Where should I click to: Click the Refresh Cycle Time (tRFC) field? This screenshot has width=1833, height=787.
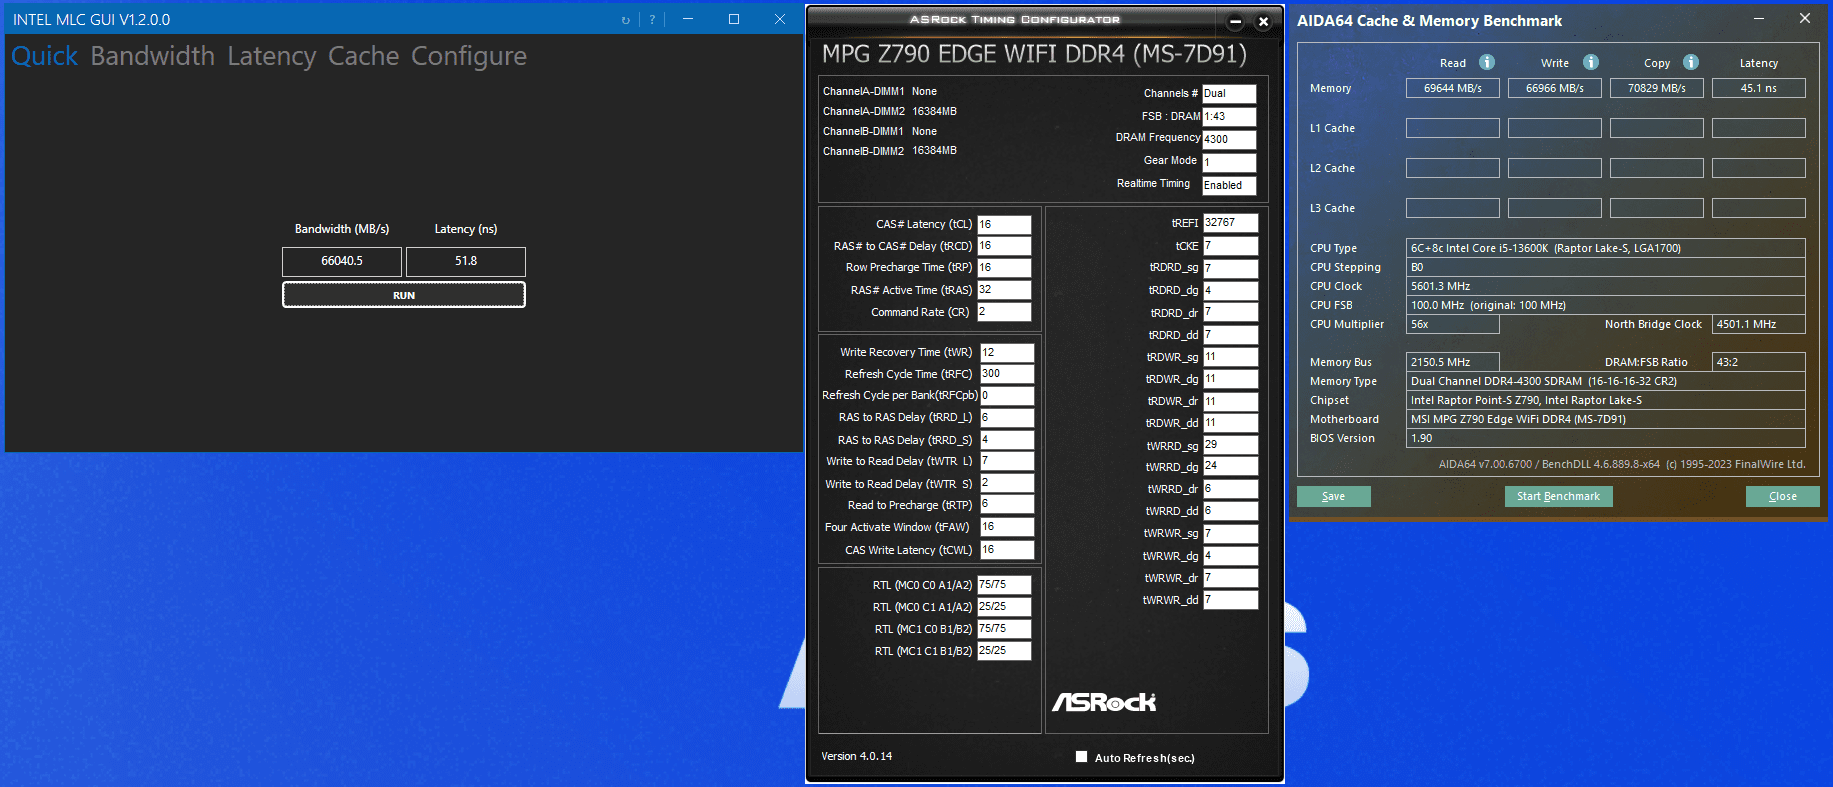click(x=1007, y=374)
